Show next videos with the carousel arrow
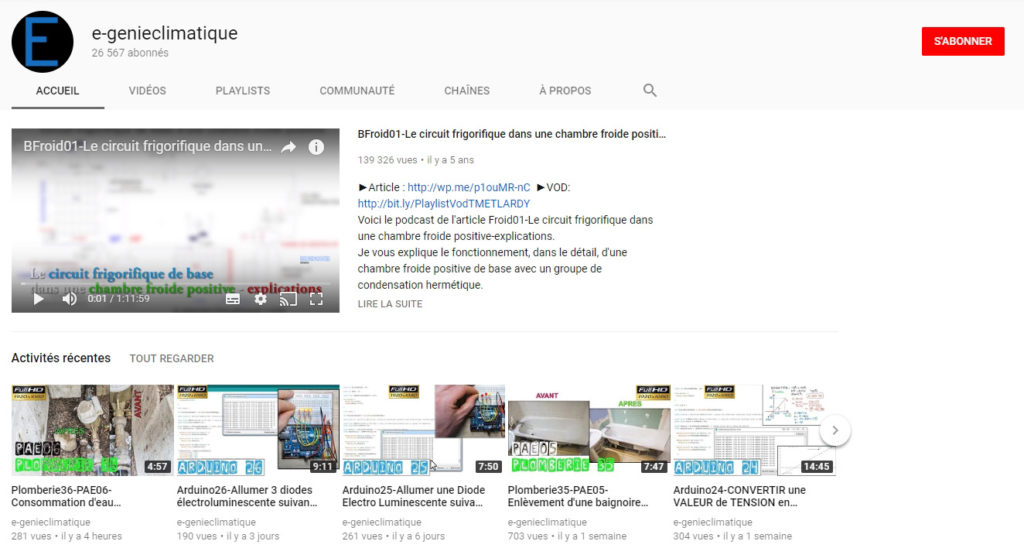 [835, 430]
